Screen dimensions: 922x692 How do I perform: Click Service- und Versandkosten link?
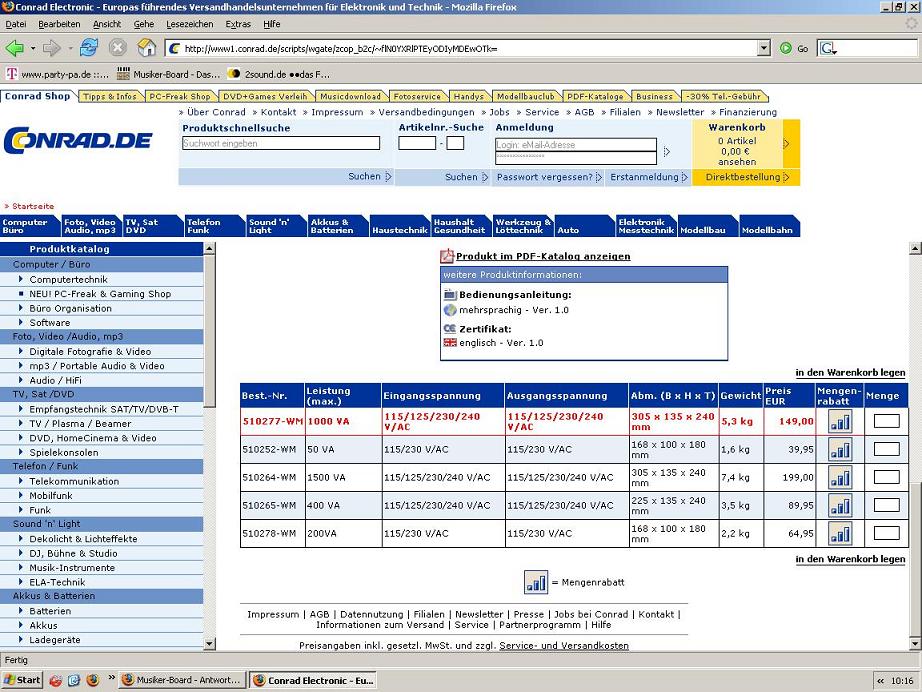[x=564, y=646]
